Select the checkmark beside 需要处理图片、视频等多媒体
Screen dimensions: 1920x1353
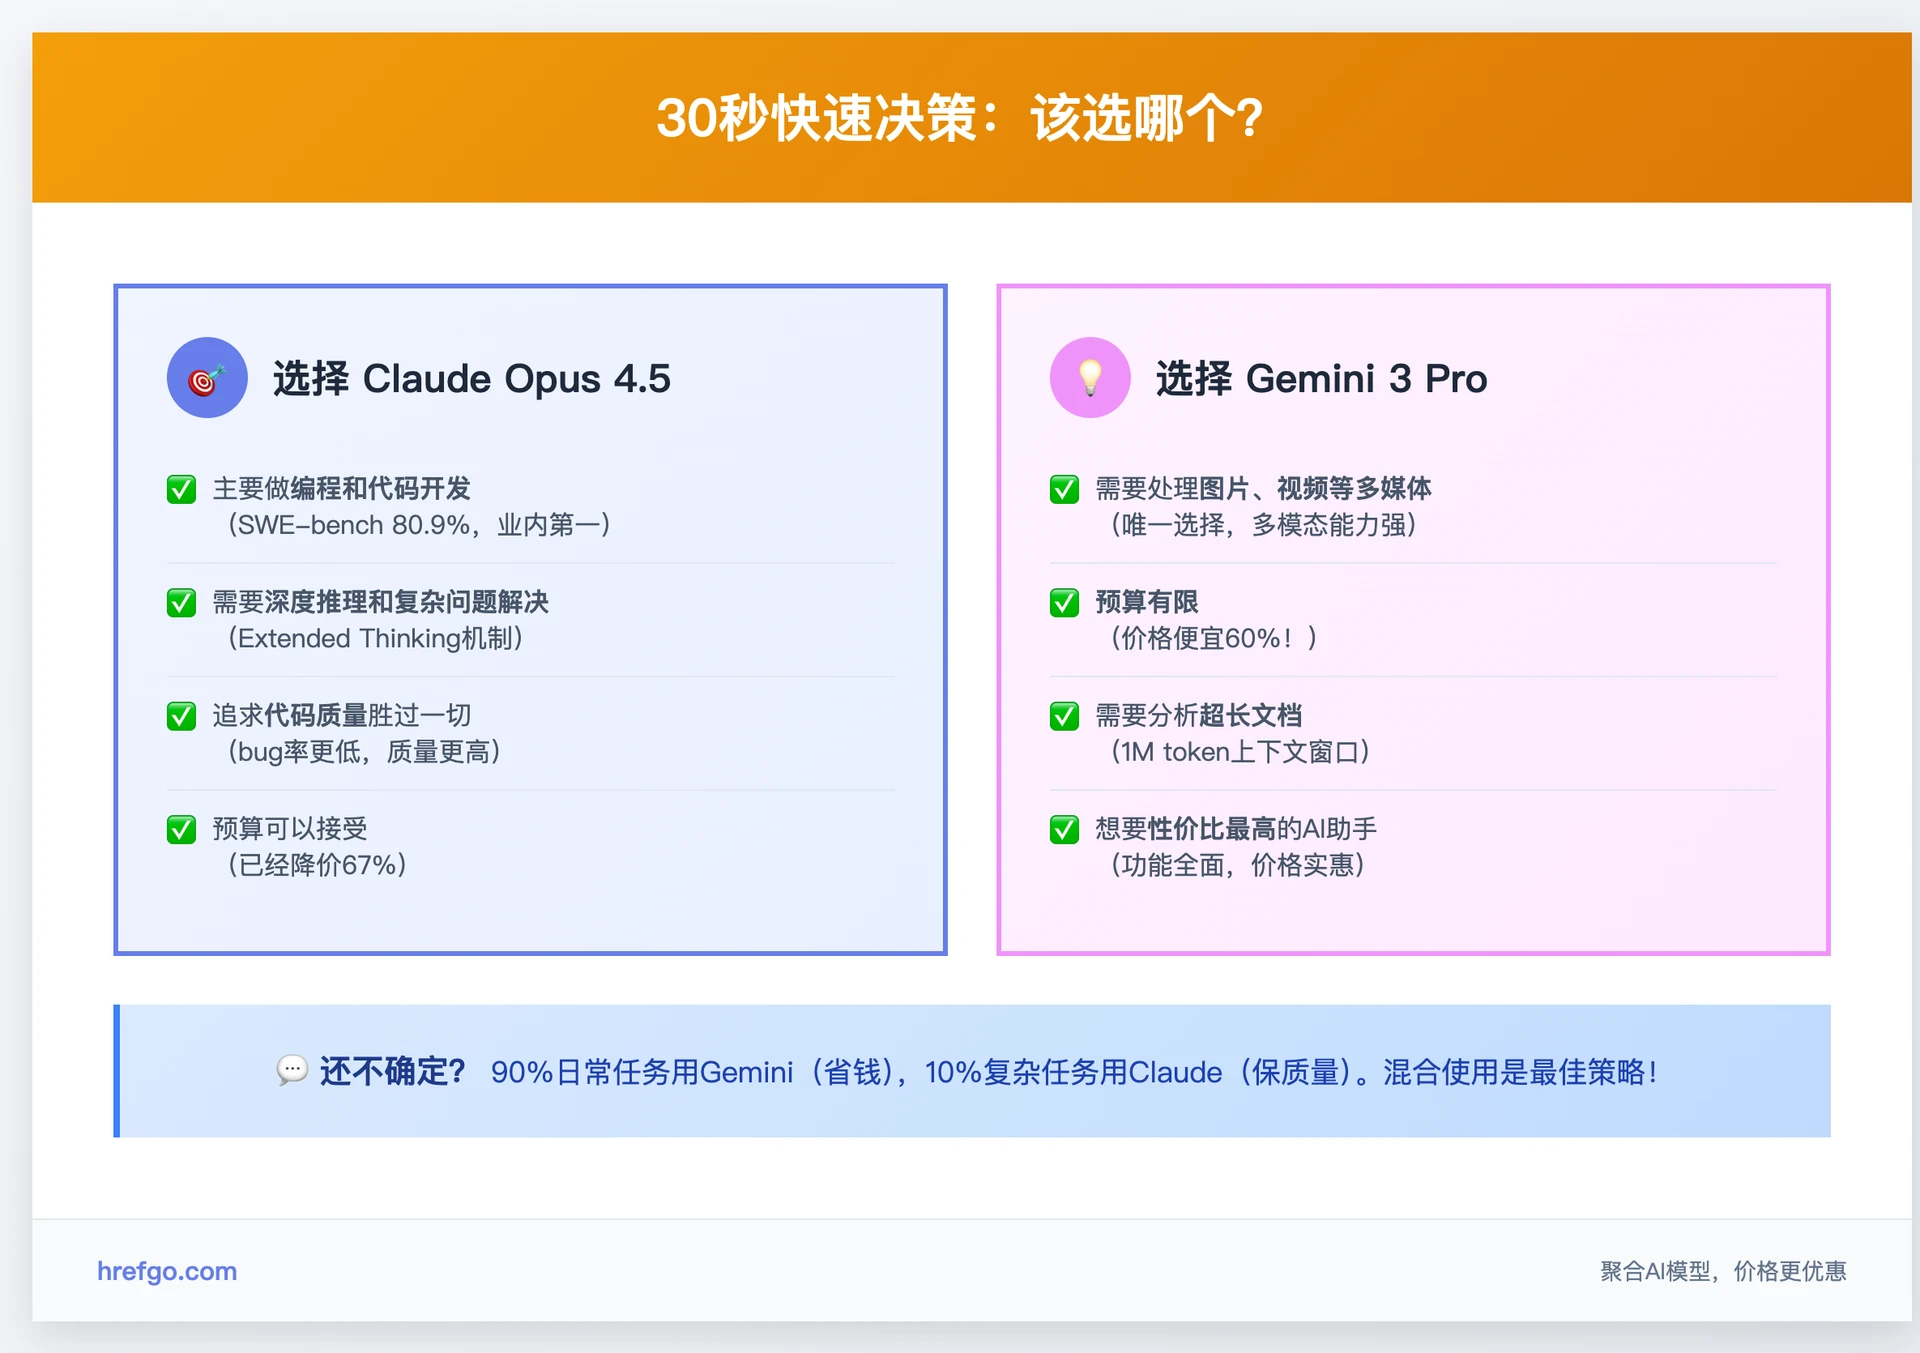(1064, 489)
